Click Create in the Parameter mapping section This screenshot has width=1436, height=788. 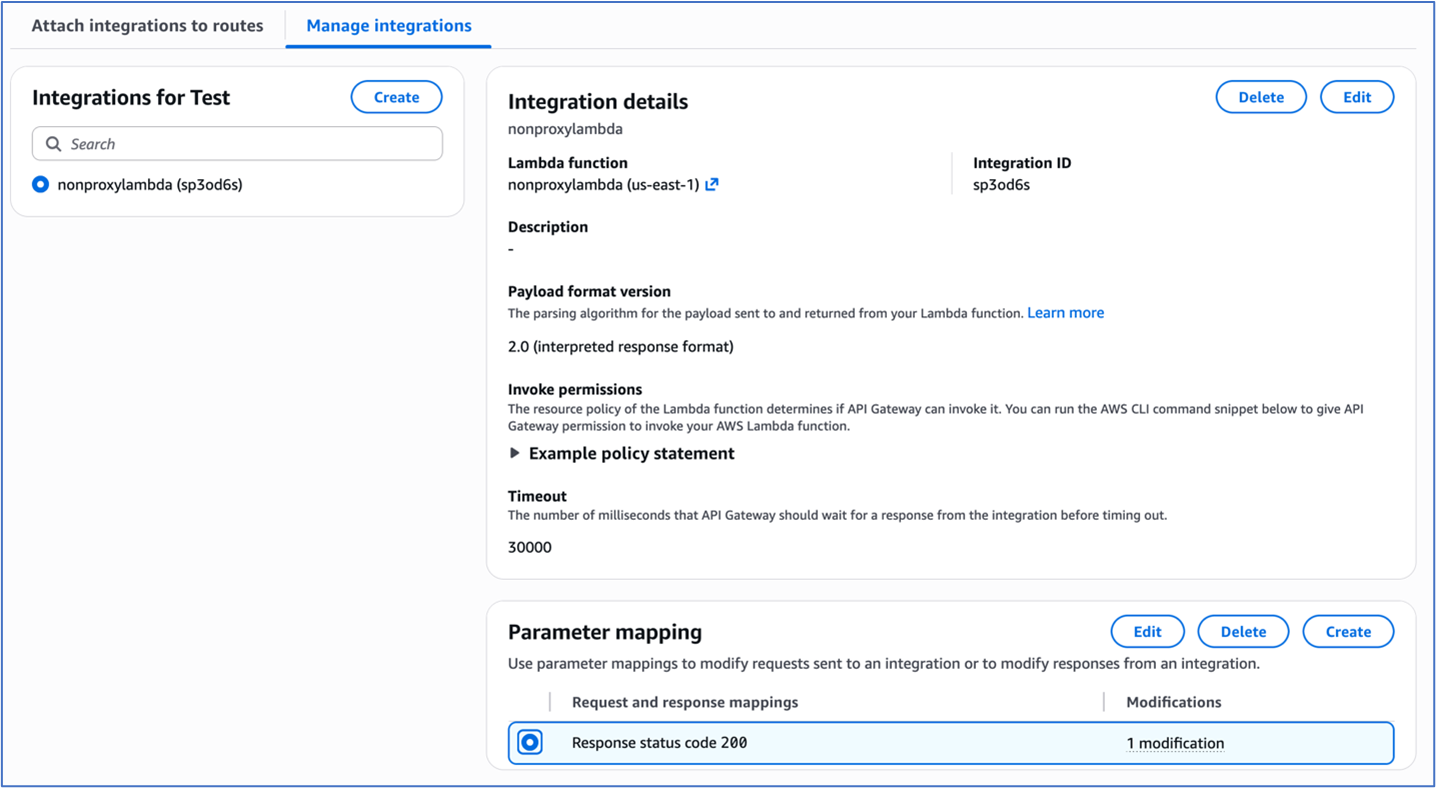point(1348,631)
